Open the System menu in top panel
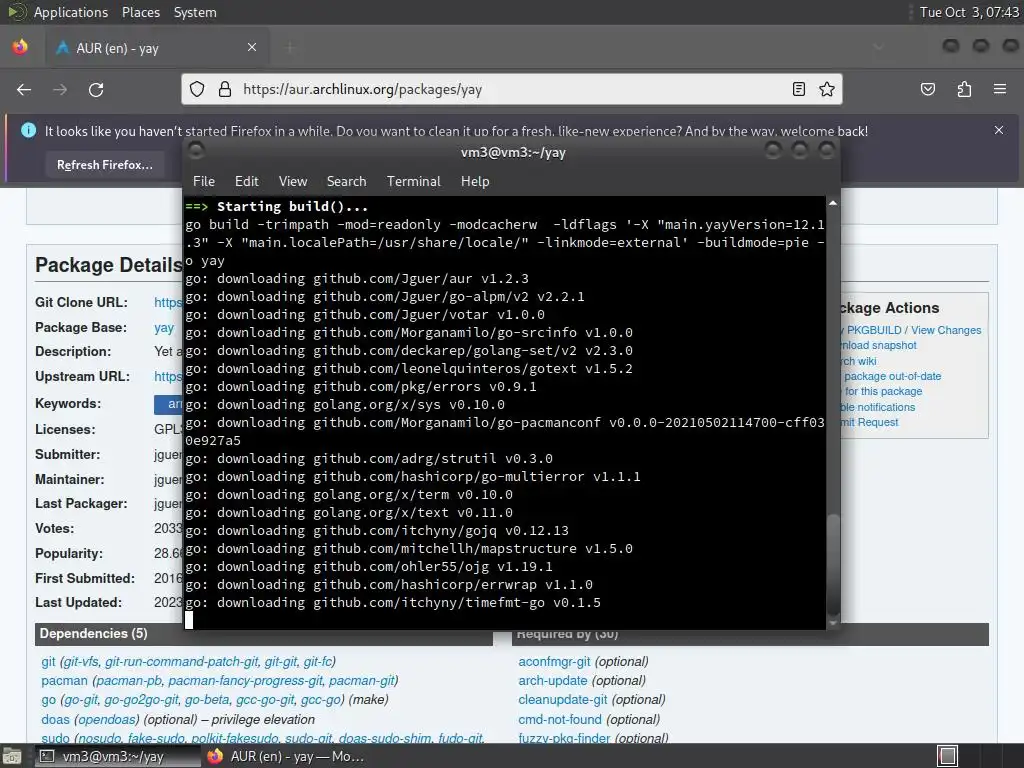The height and width of the screenshot is (768, 1024). point(195,12)
